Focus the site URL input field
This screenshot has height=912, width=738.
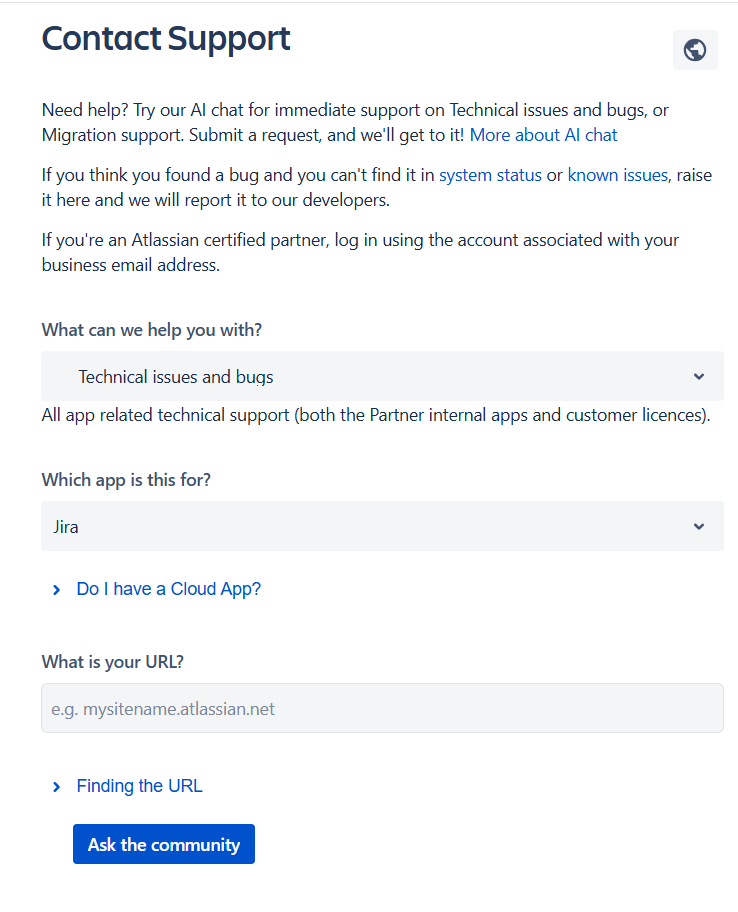[x=382, y=709]
